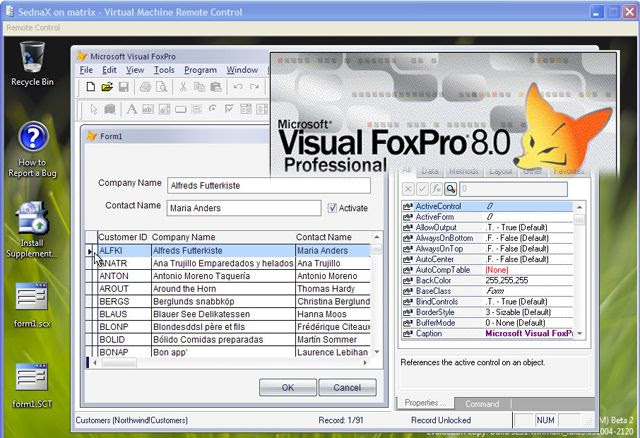Select the 'Blauer See Delikatessen' cell

coord(223,314)
